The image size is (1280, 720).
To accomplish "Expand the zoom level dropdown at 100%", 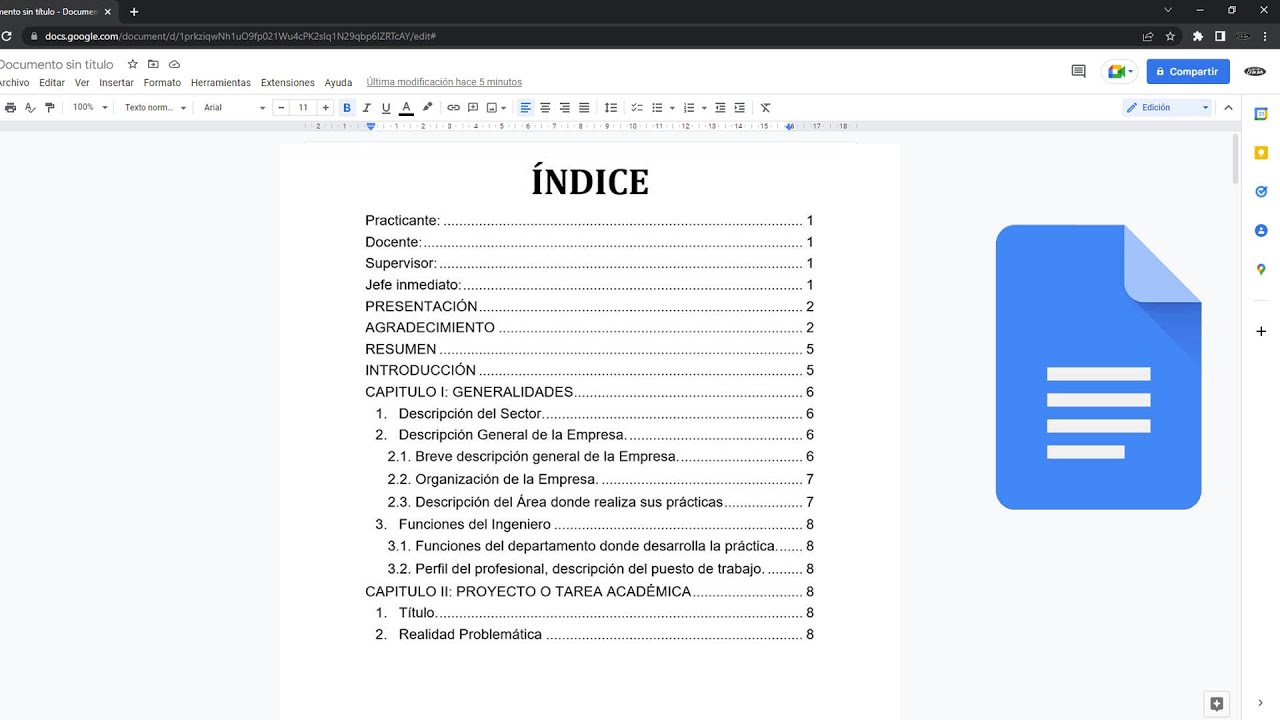I will 88,107.
